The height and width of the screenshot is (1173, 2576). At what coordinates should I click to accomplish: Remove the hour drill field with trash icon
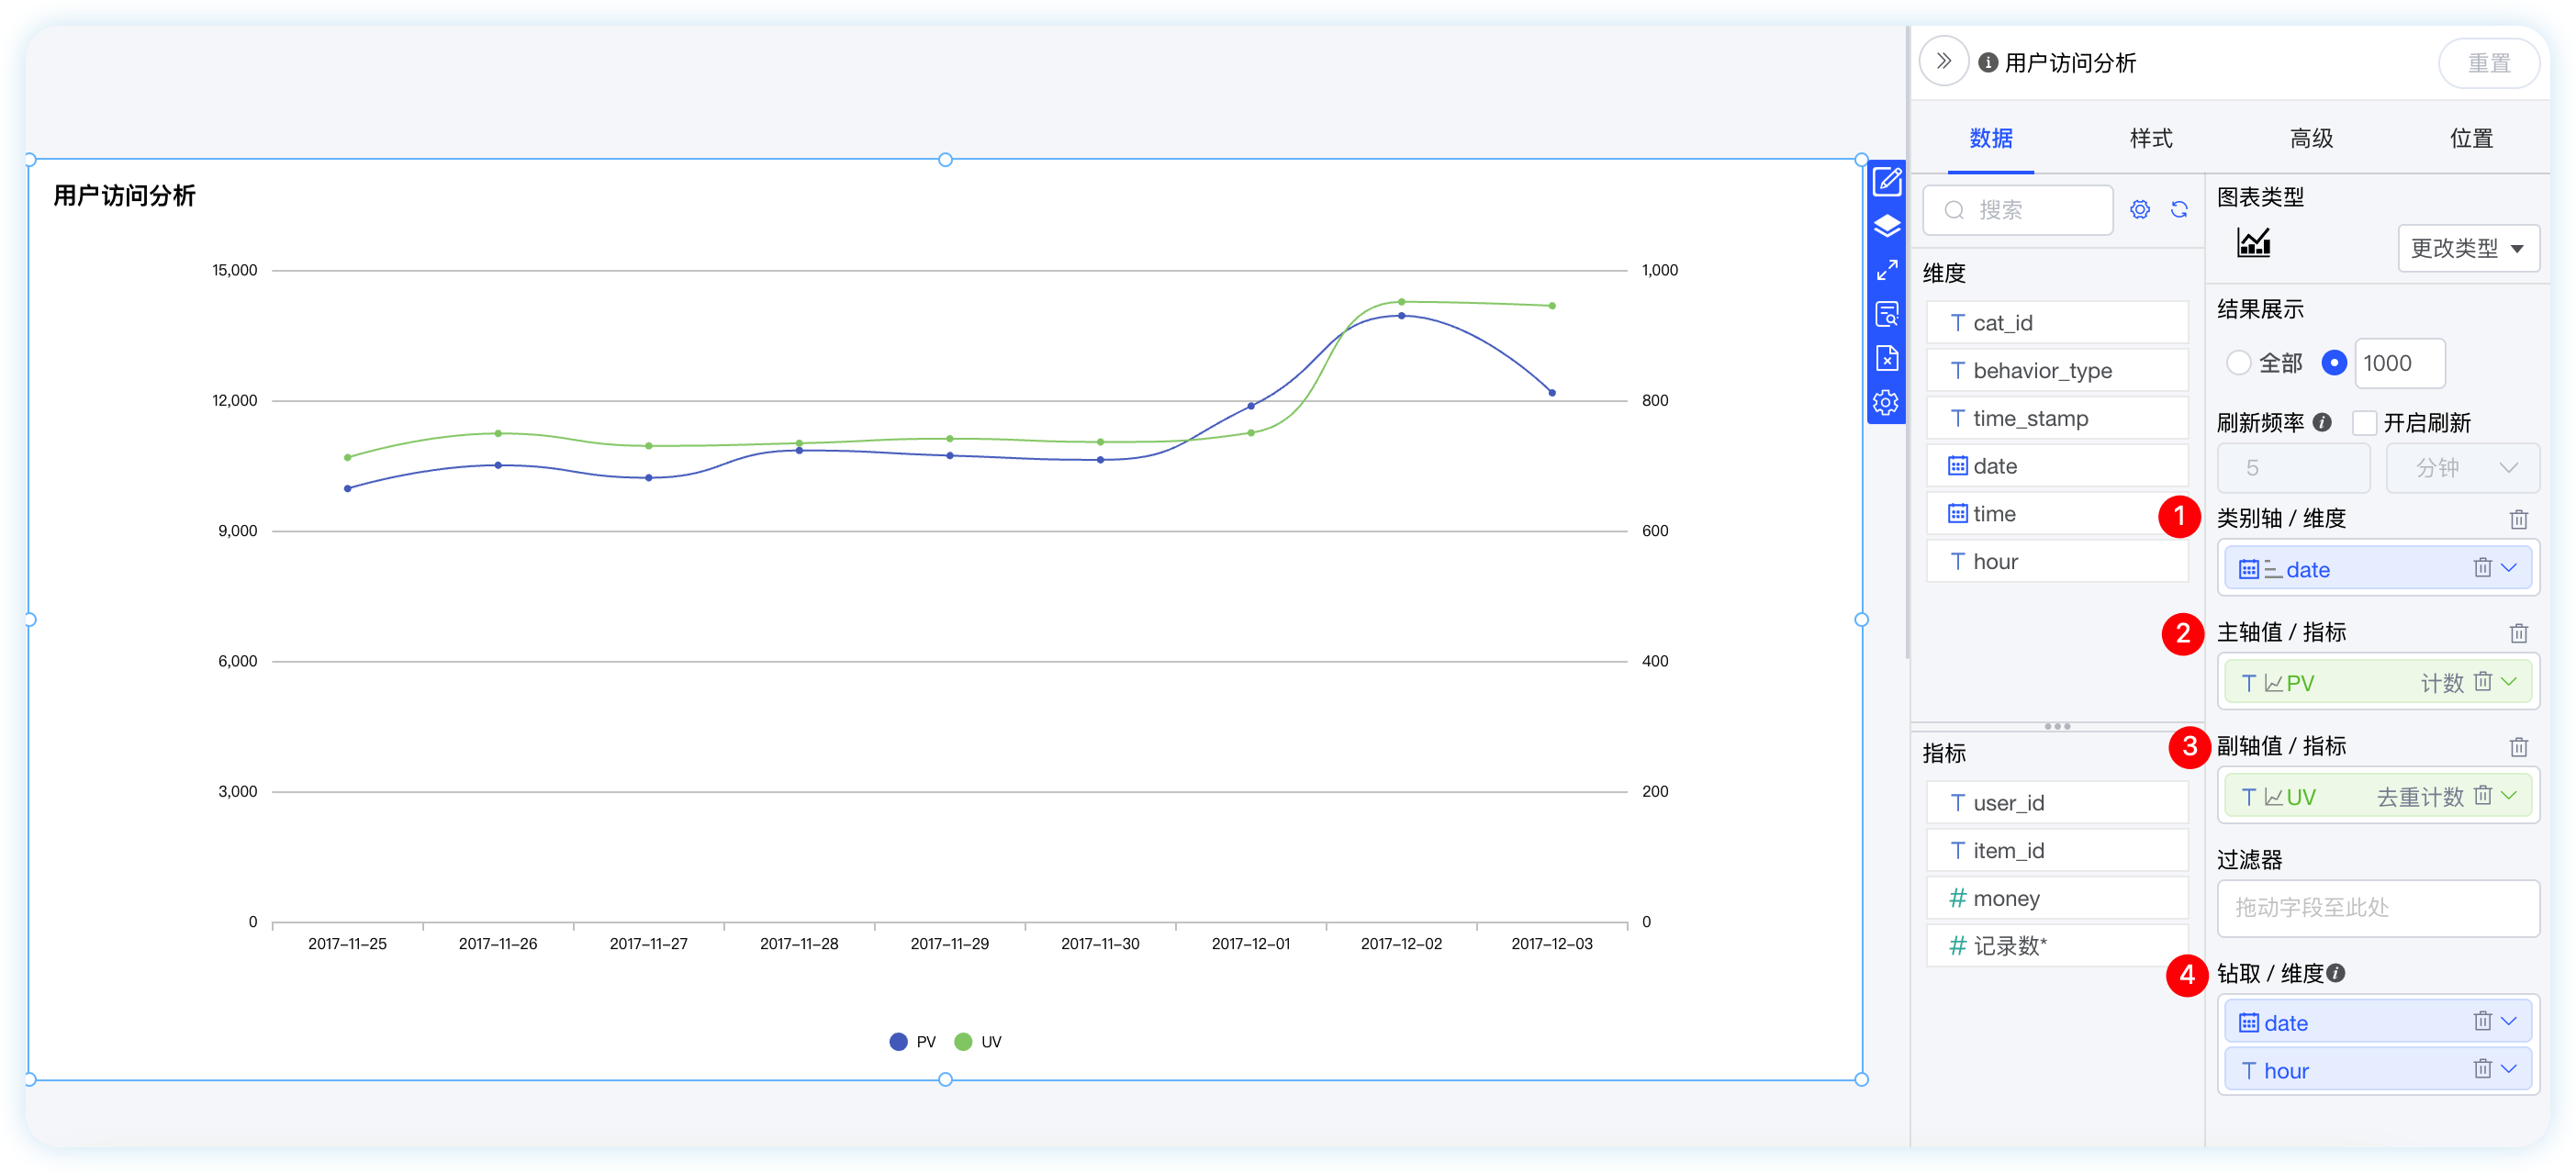pos(2482,1069)
